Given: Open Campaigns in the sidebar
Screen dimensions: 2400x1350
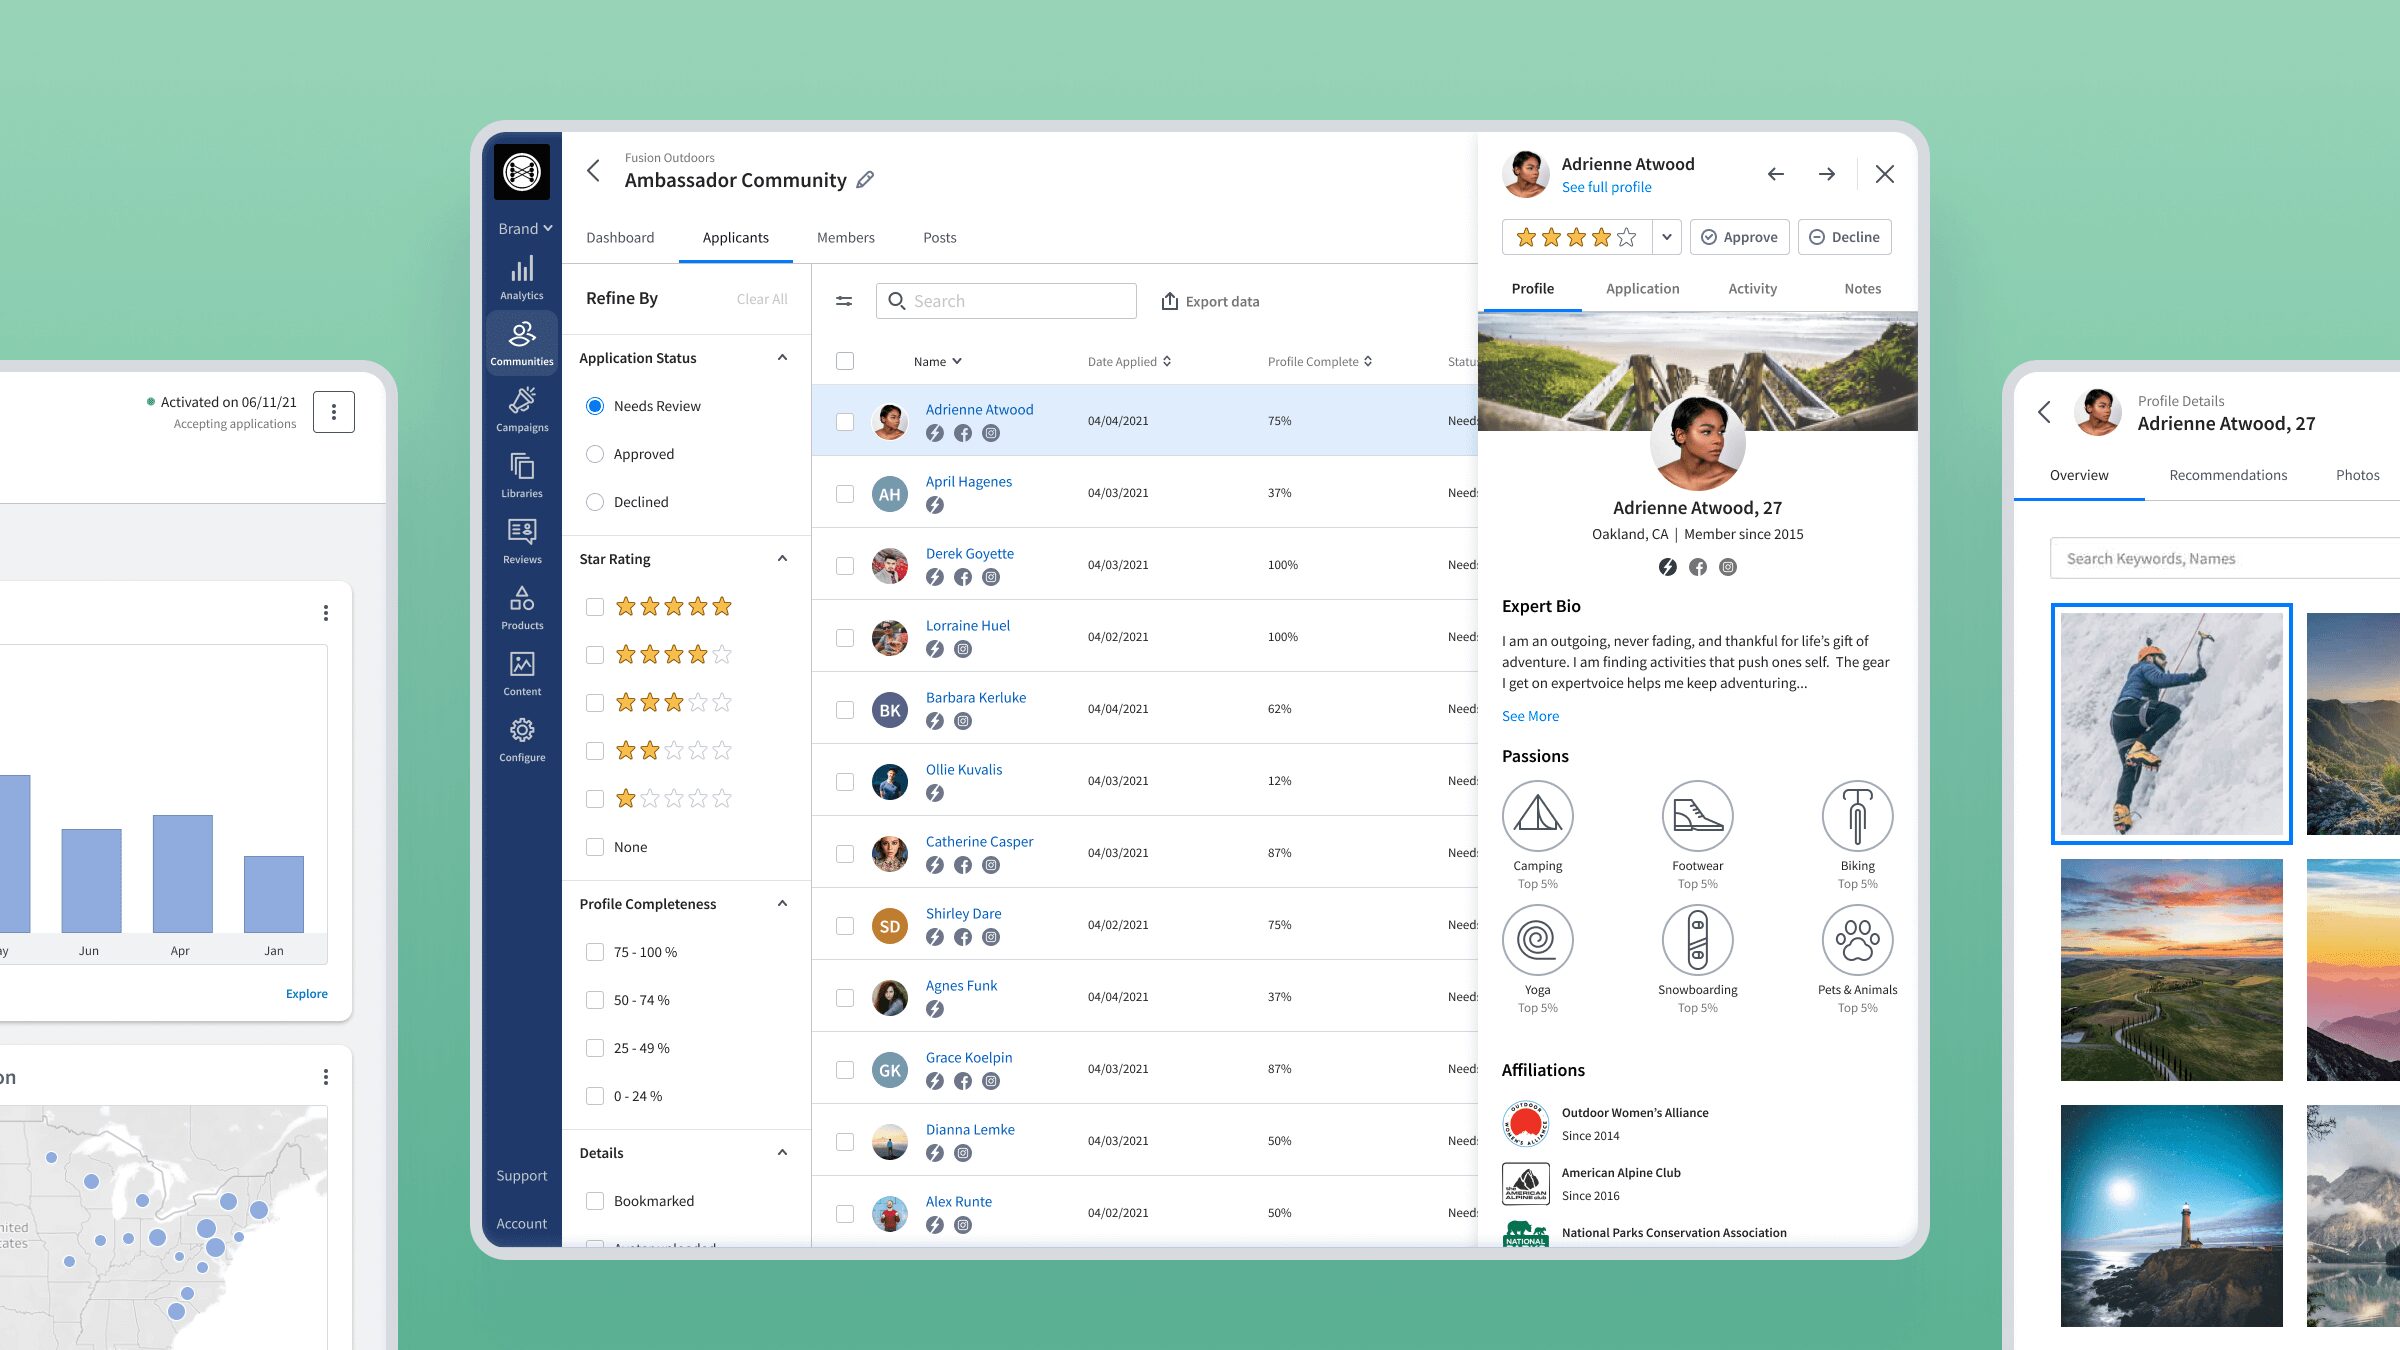Looking at the screenshot, I should [x=522, y=410].
